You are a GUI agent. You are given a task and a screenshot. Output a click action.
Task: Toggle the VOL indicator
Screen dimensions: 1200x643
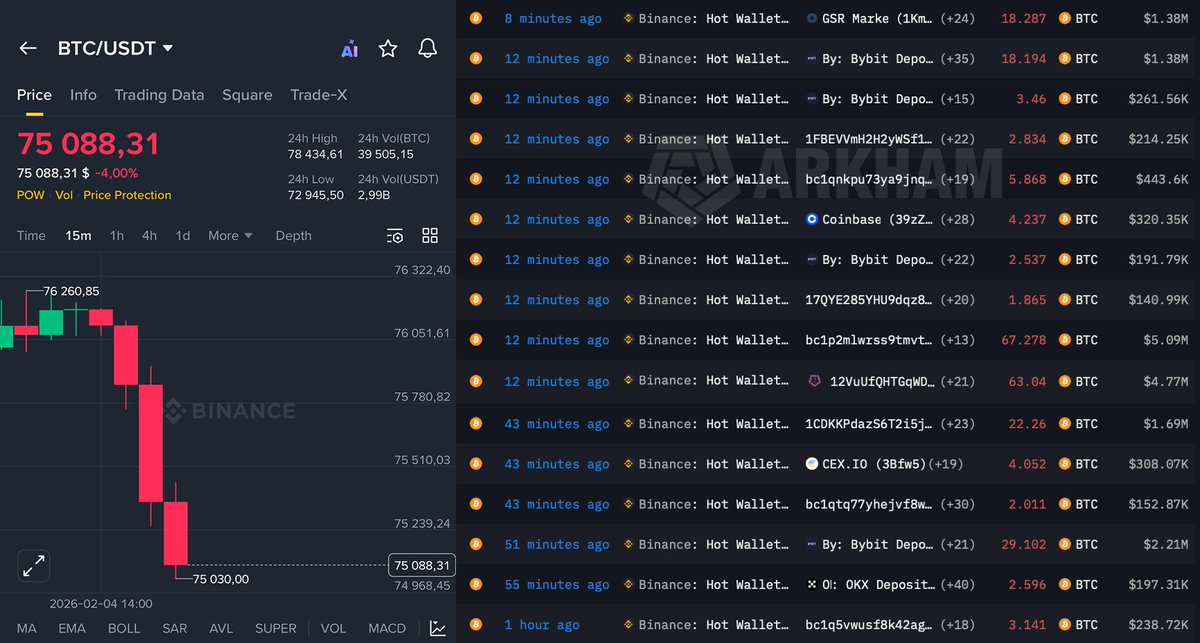(x=334, y=629)
